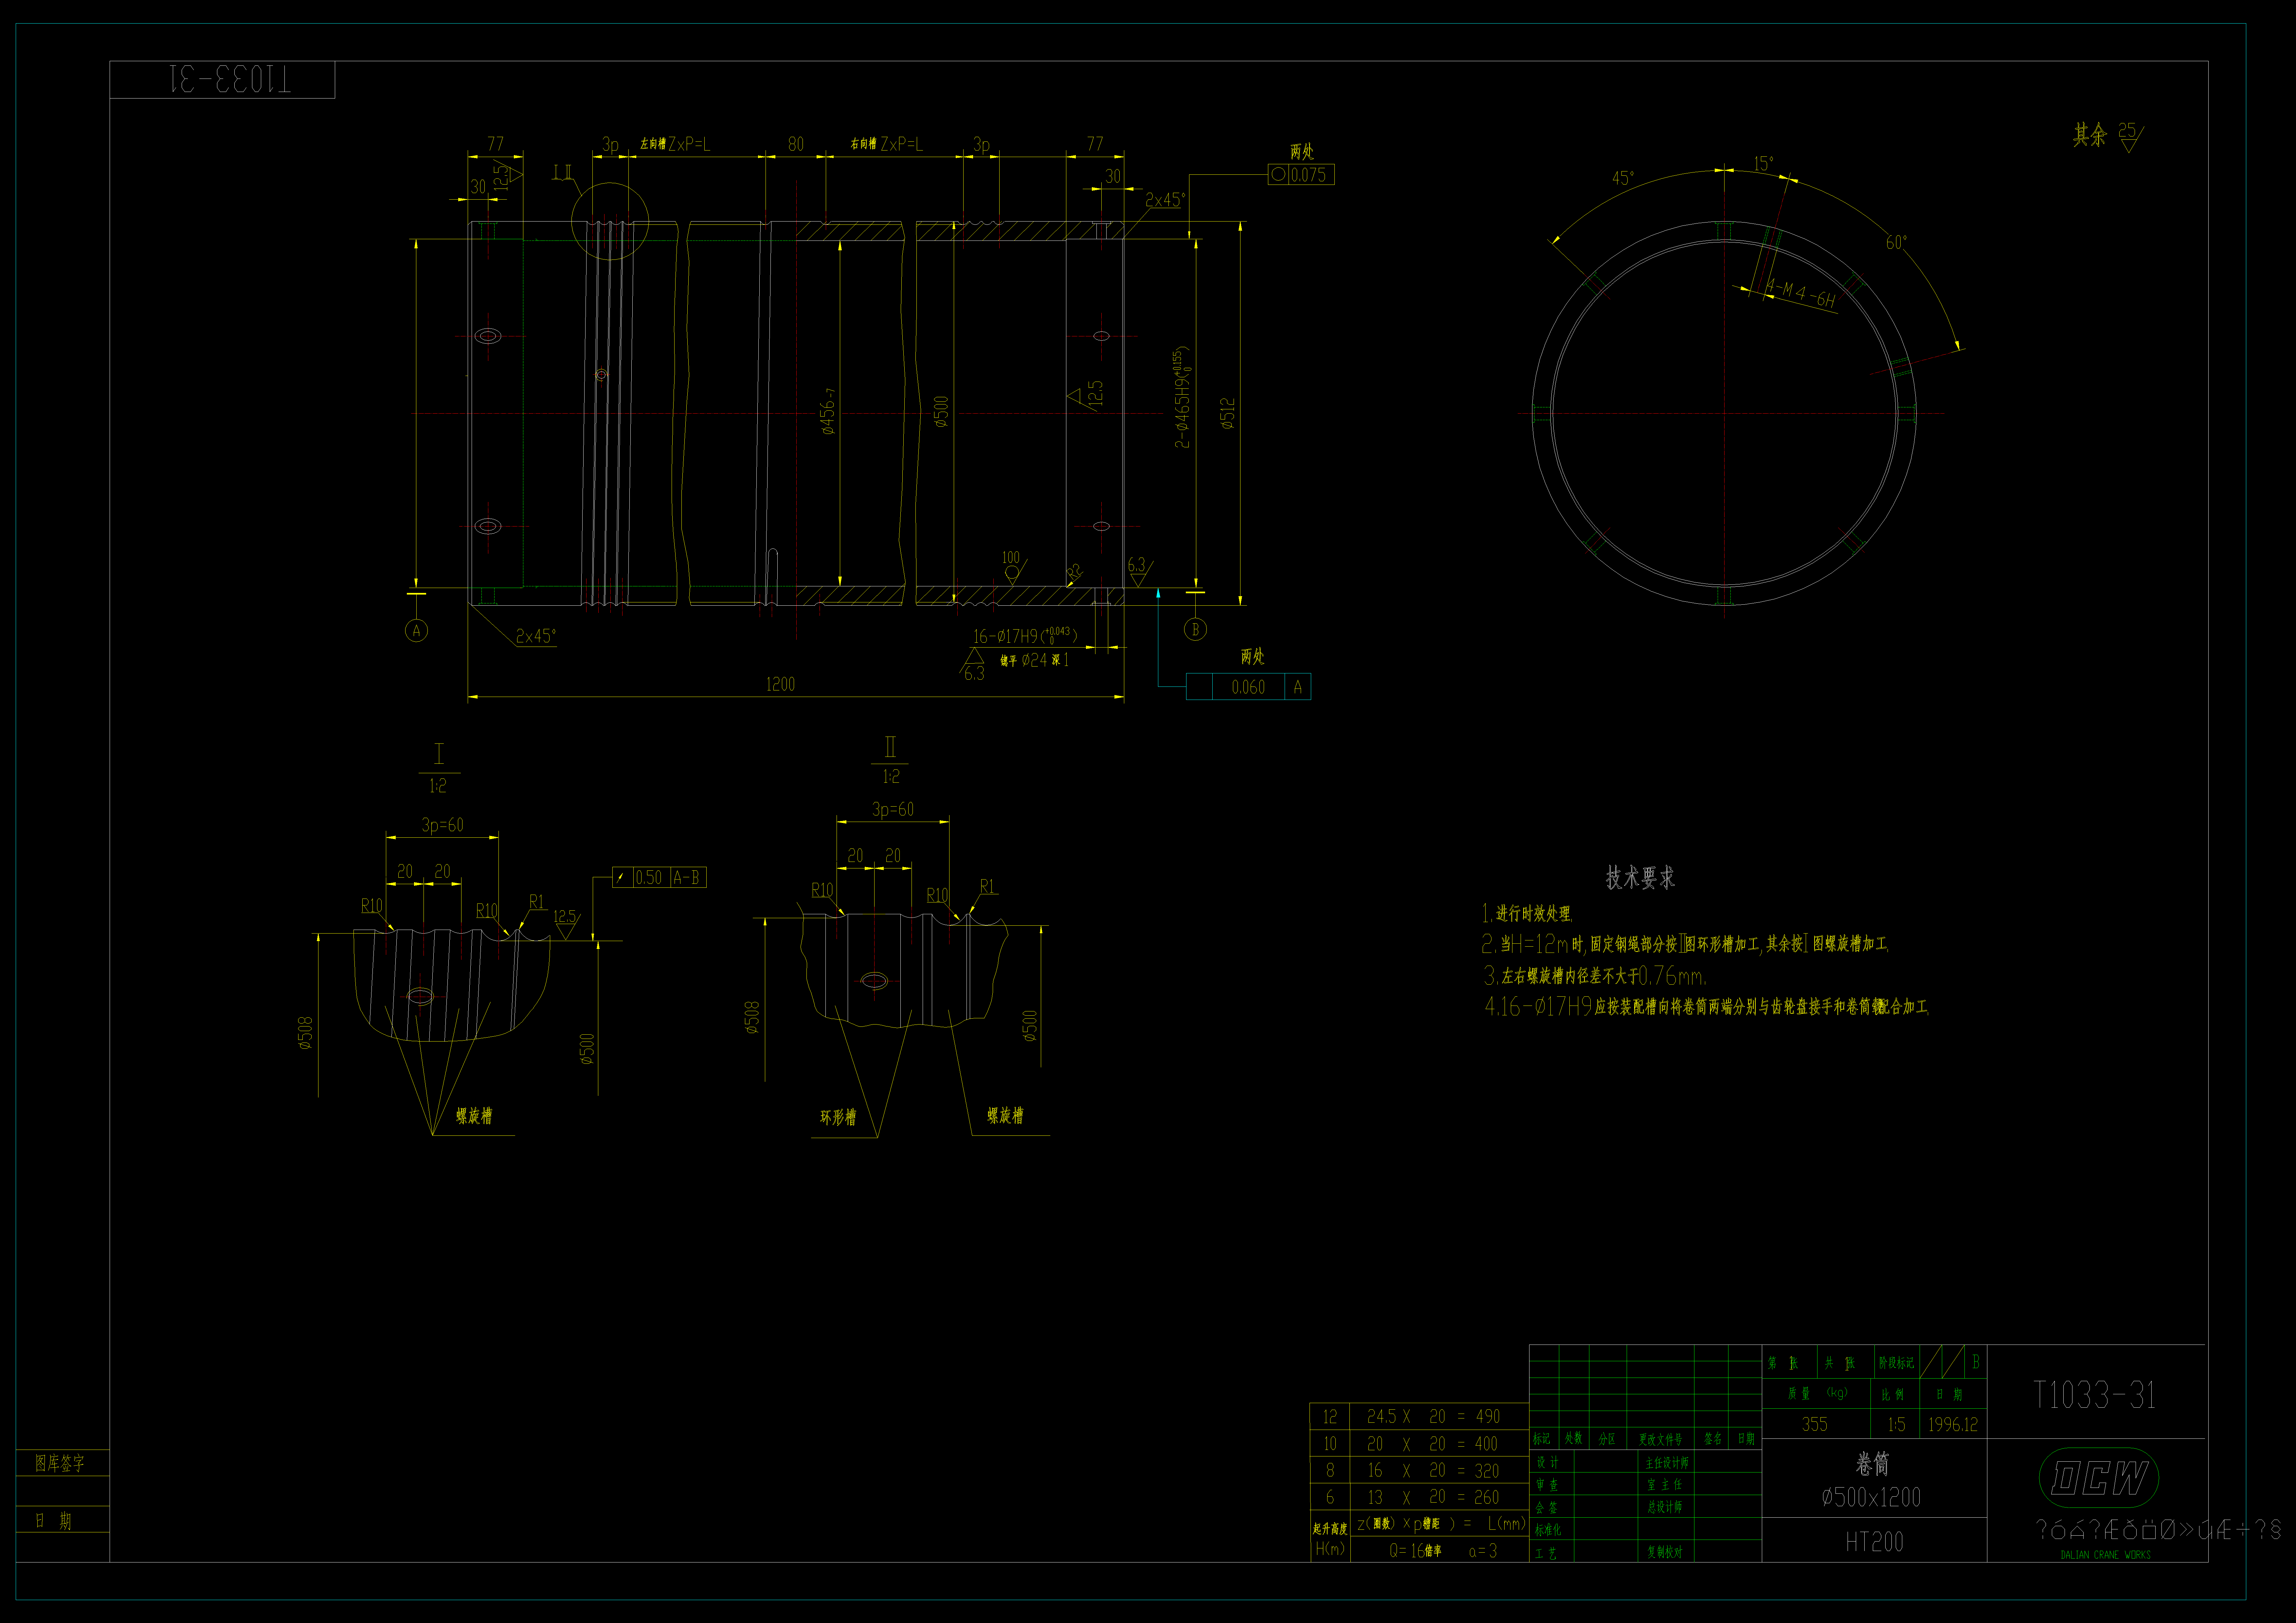
Task: Click the 0.075 roundness tolerance frame
Action: (1301, 175)
